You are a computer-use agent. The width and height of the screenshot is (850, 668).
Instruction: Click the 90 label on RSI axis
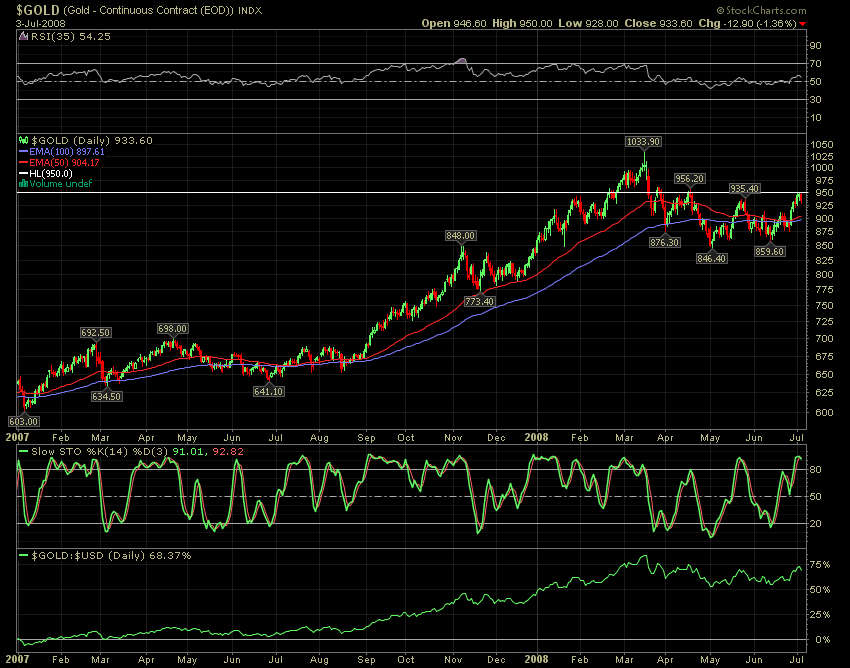816,46
